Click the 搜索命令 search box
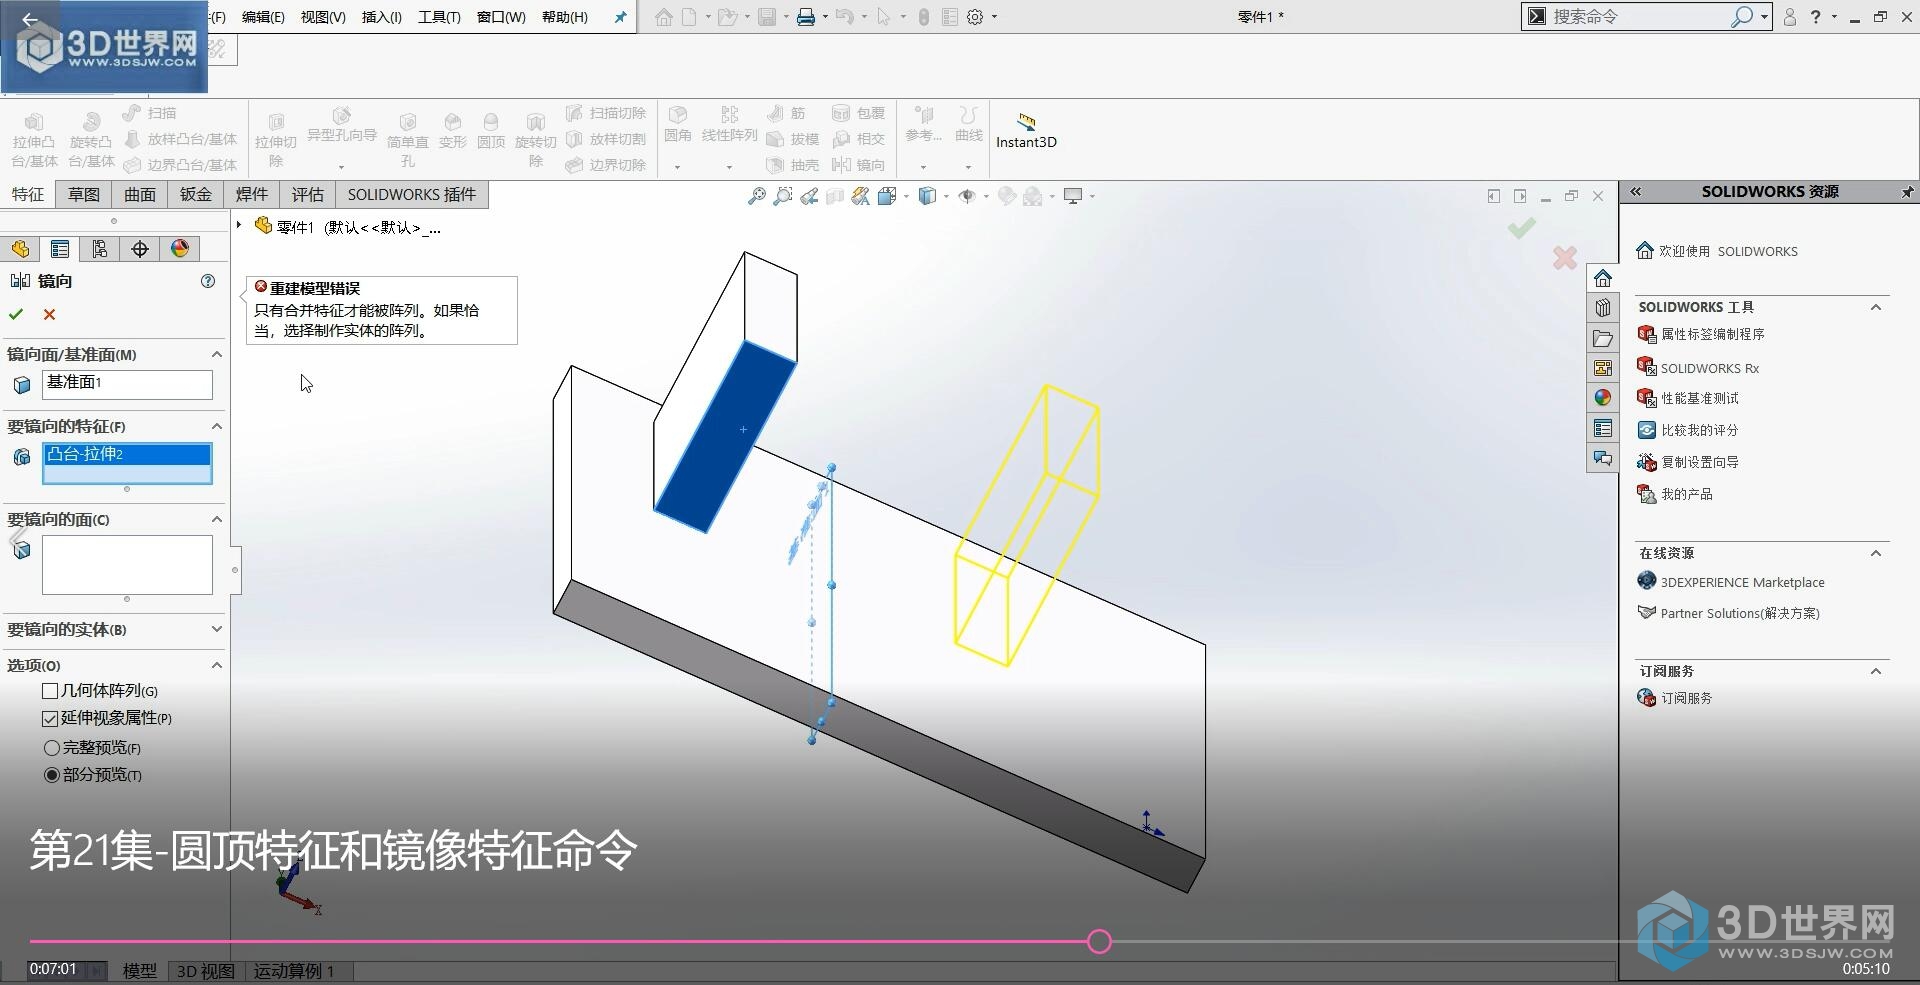 pos(1641,17)
